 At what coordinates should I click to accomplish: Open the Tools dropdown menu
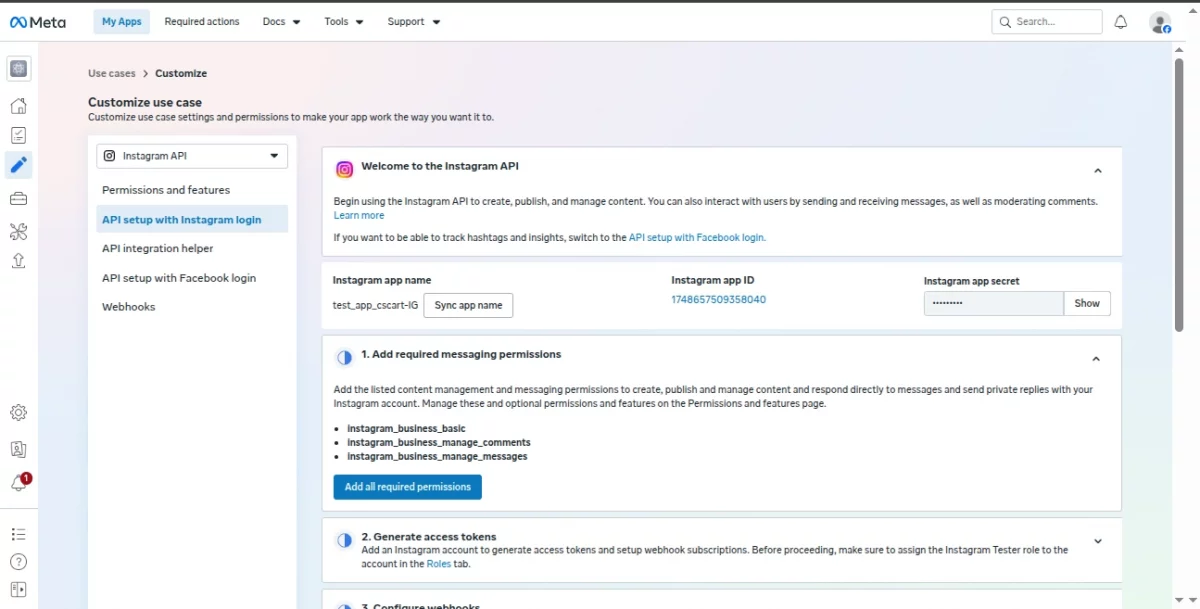(x=344, y=22)
